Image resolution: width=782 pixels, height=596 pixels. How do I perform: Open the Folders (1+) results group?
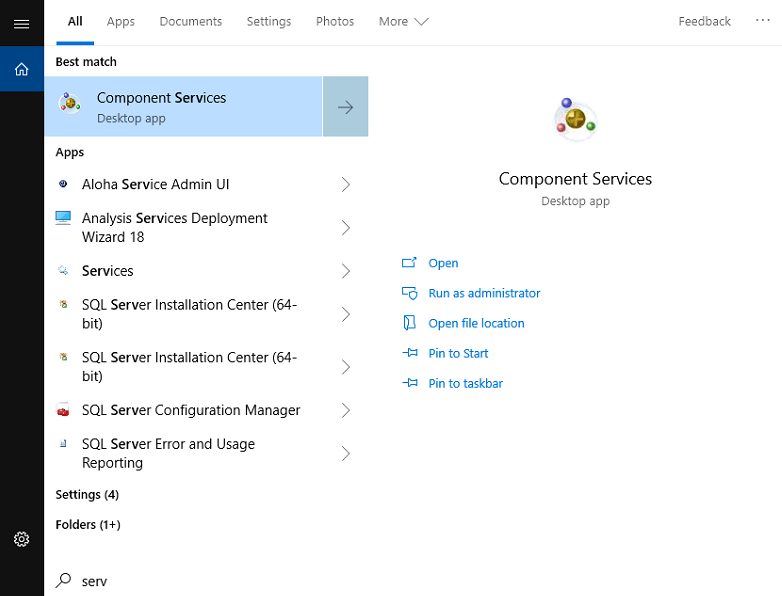(x=88, y=525)
